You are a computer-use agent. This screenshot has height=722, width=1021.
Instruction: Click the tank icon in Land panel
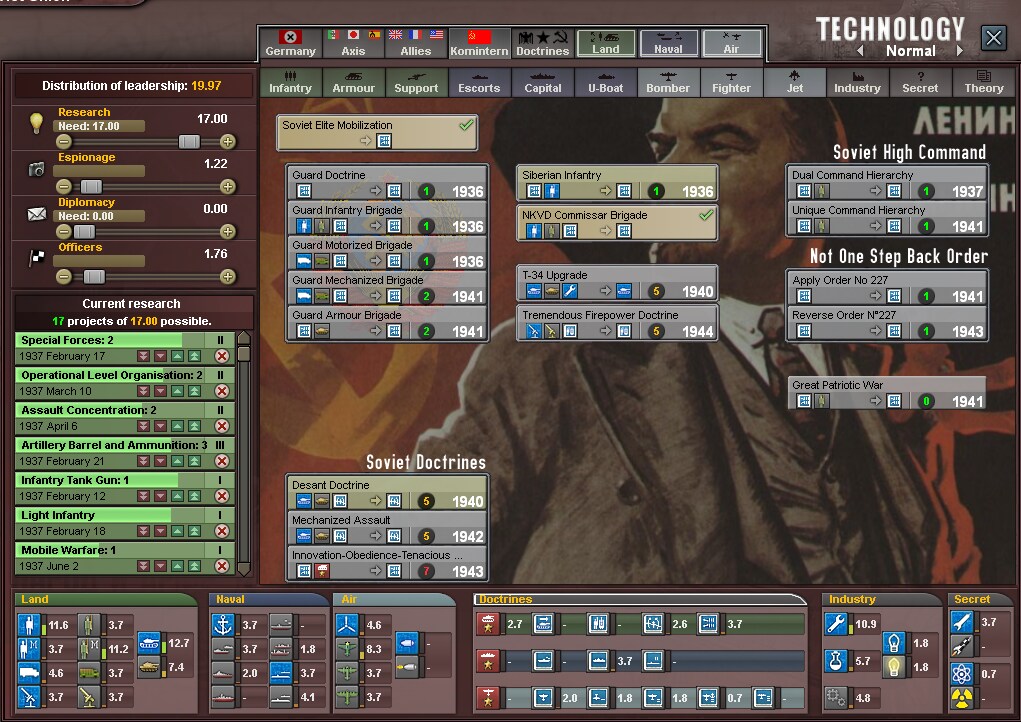click(149, 643)
